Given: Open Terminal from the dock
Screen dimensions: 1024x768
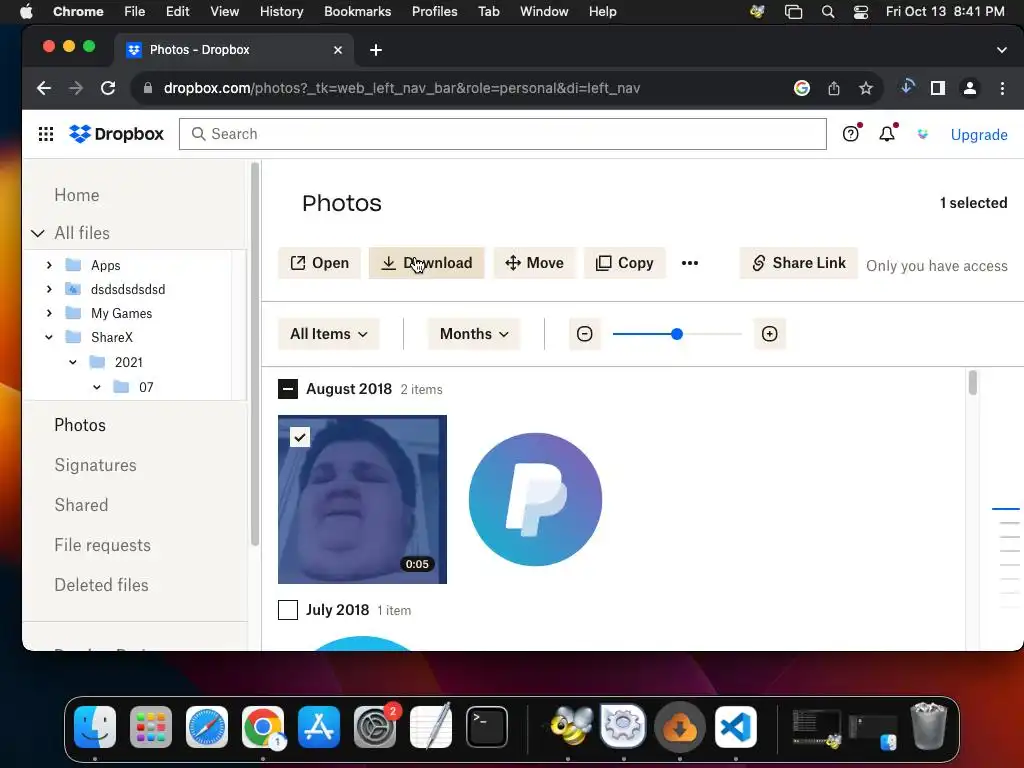Looking at the screenshot, I should [487, 726].
